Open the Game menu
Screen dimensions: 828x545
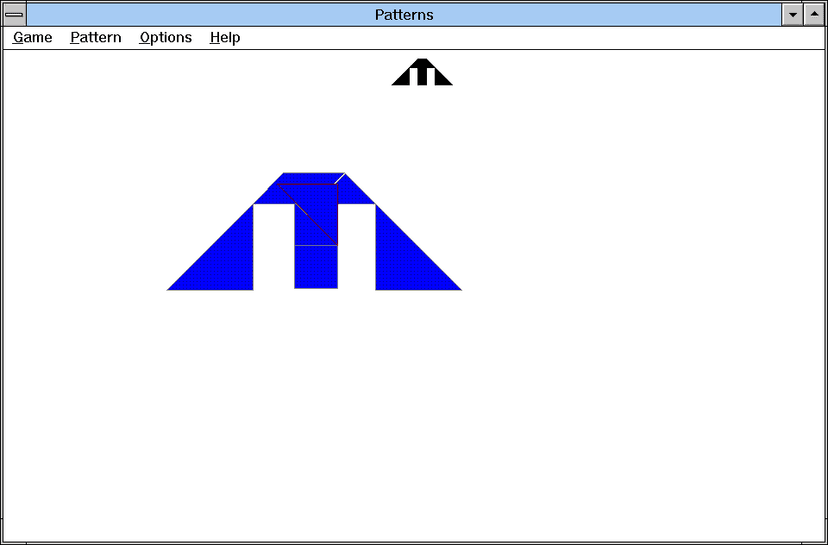pyautogui.click(x=33, y=37)
